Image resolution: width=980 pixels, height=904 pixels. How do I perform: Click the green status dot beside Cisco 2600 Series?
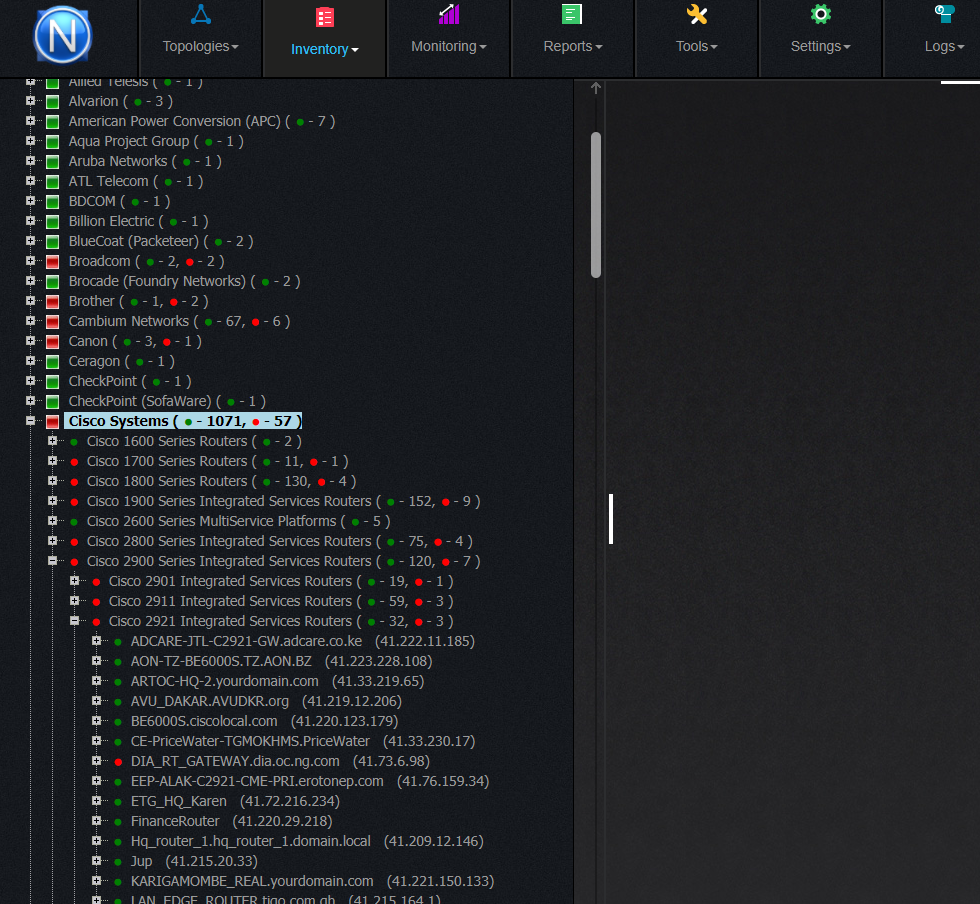click(x=74, y=522)
